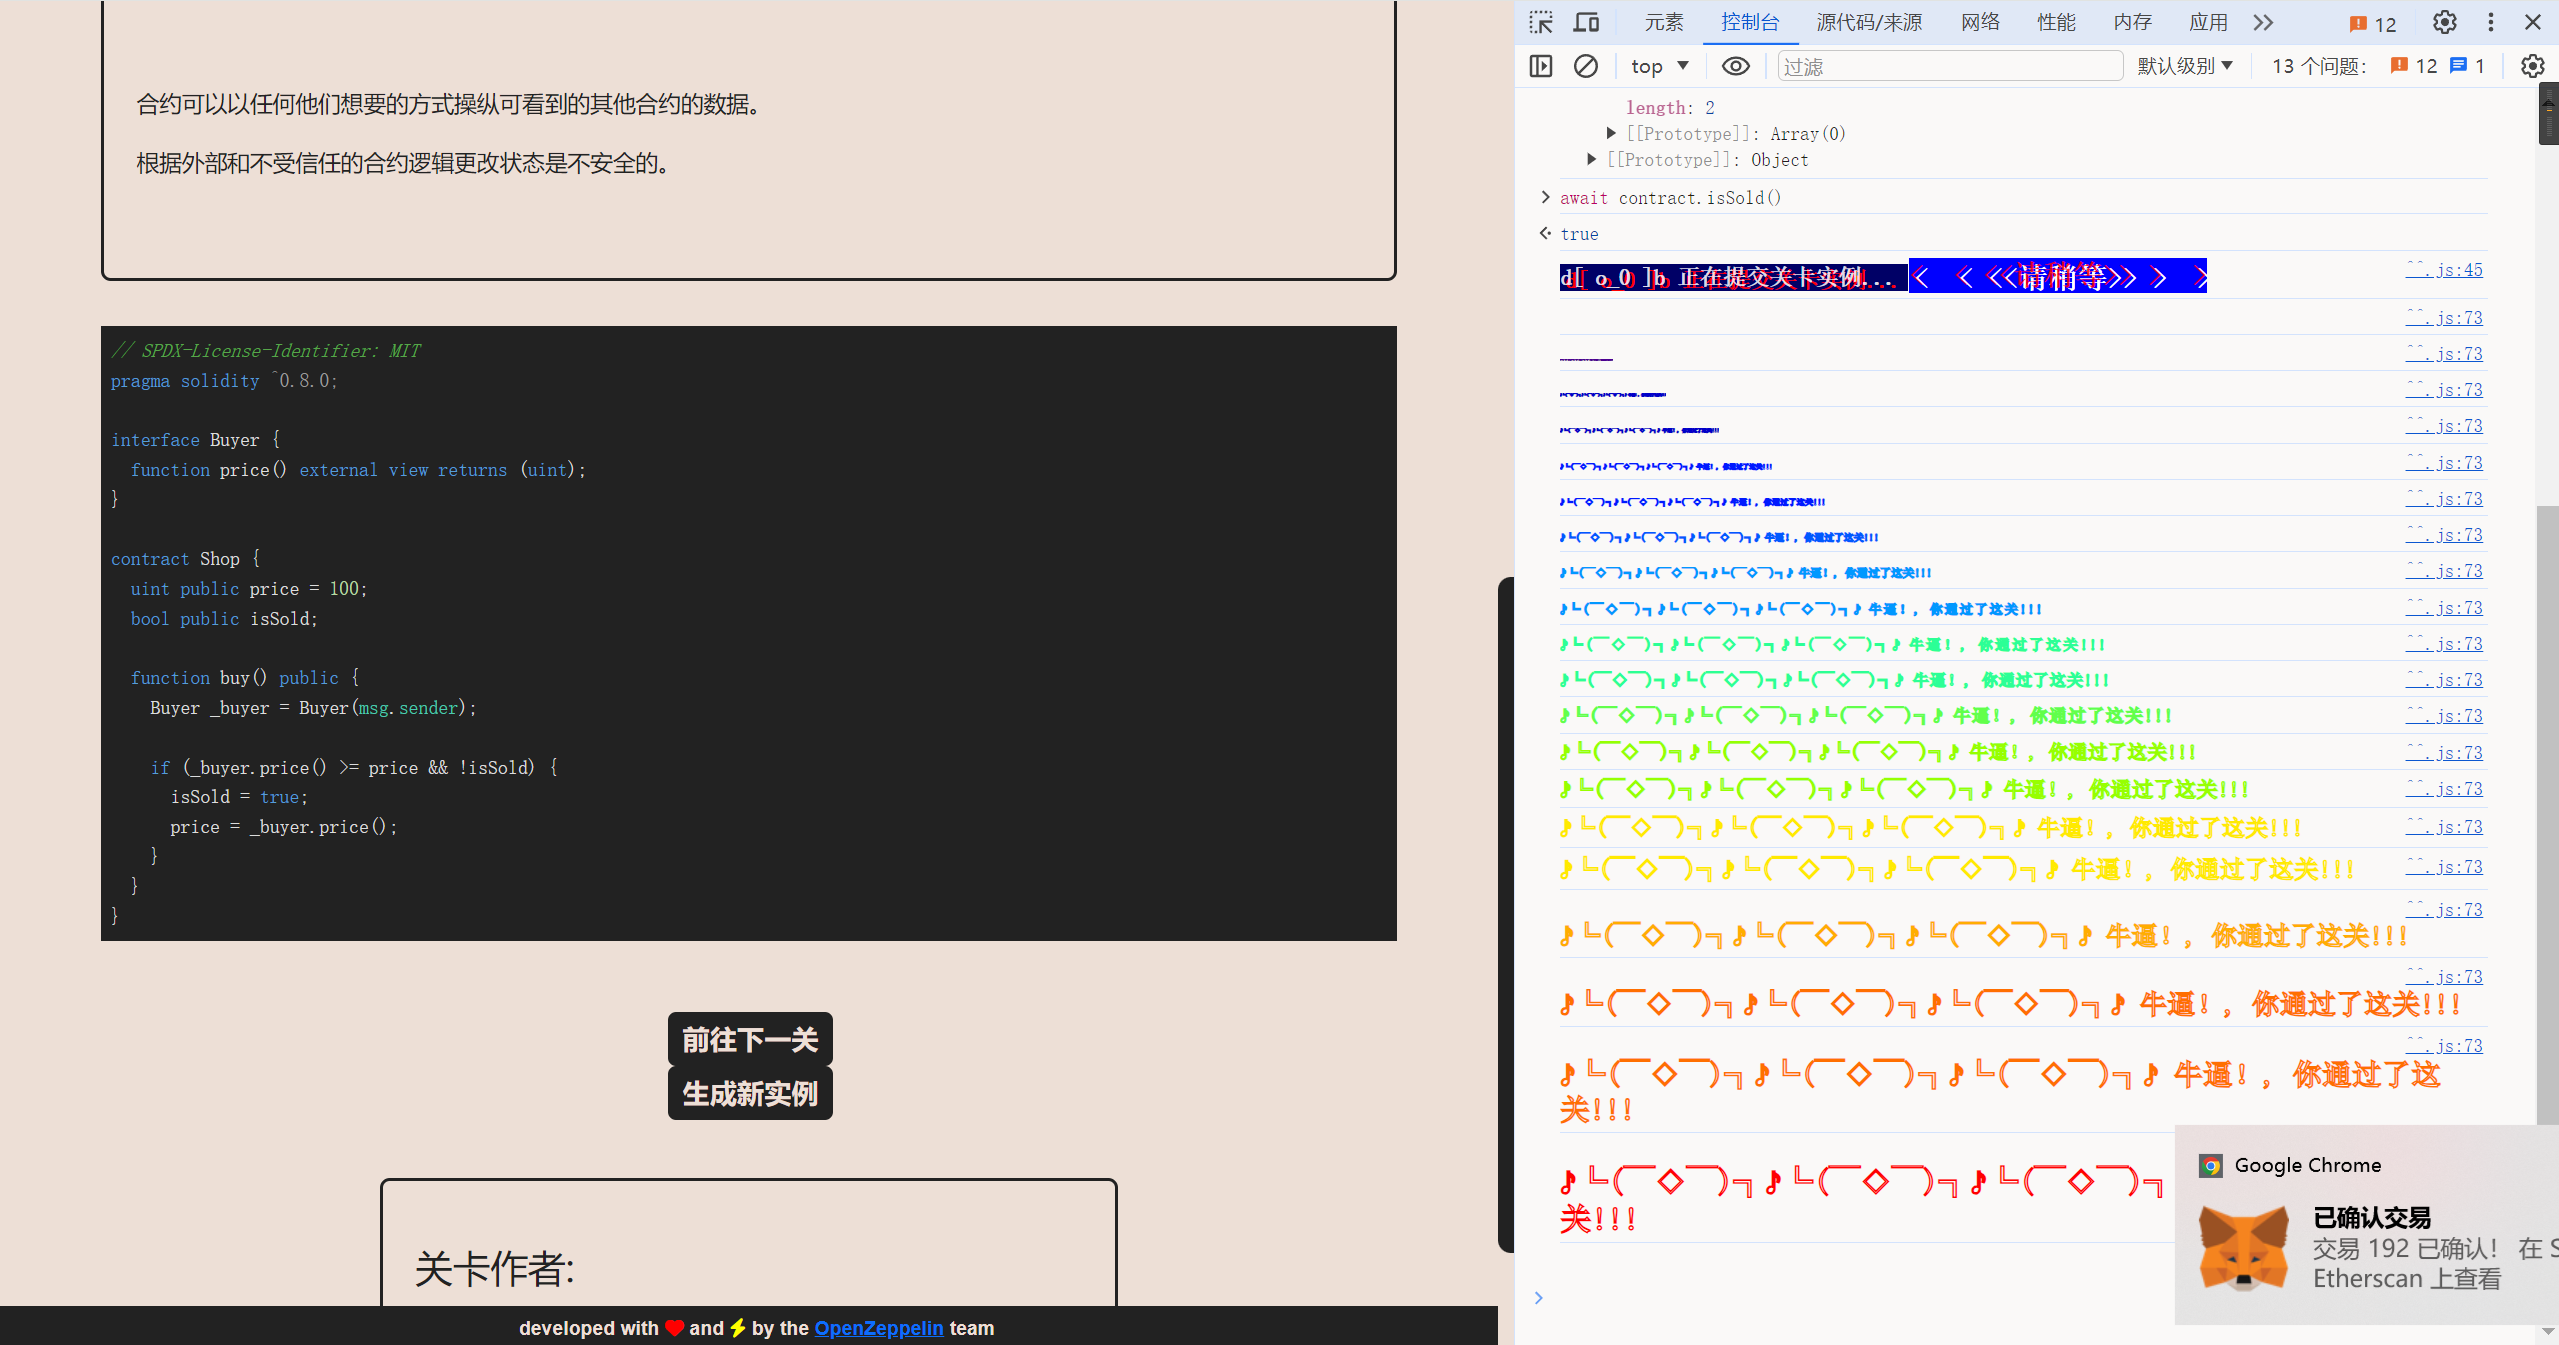This screenshot has height=1345, width=2559.
Task: Click the 1 message issue counter
Action: 2467,66
